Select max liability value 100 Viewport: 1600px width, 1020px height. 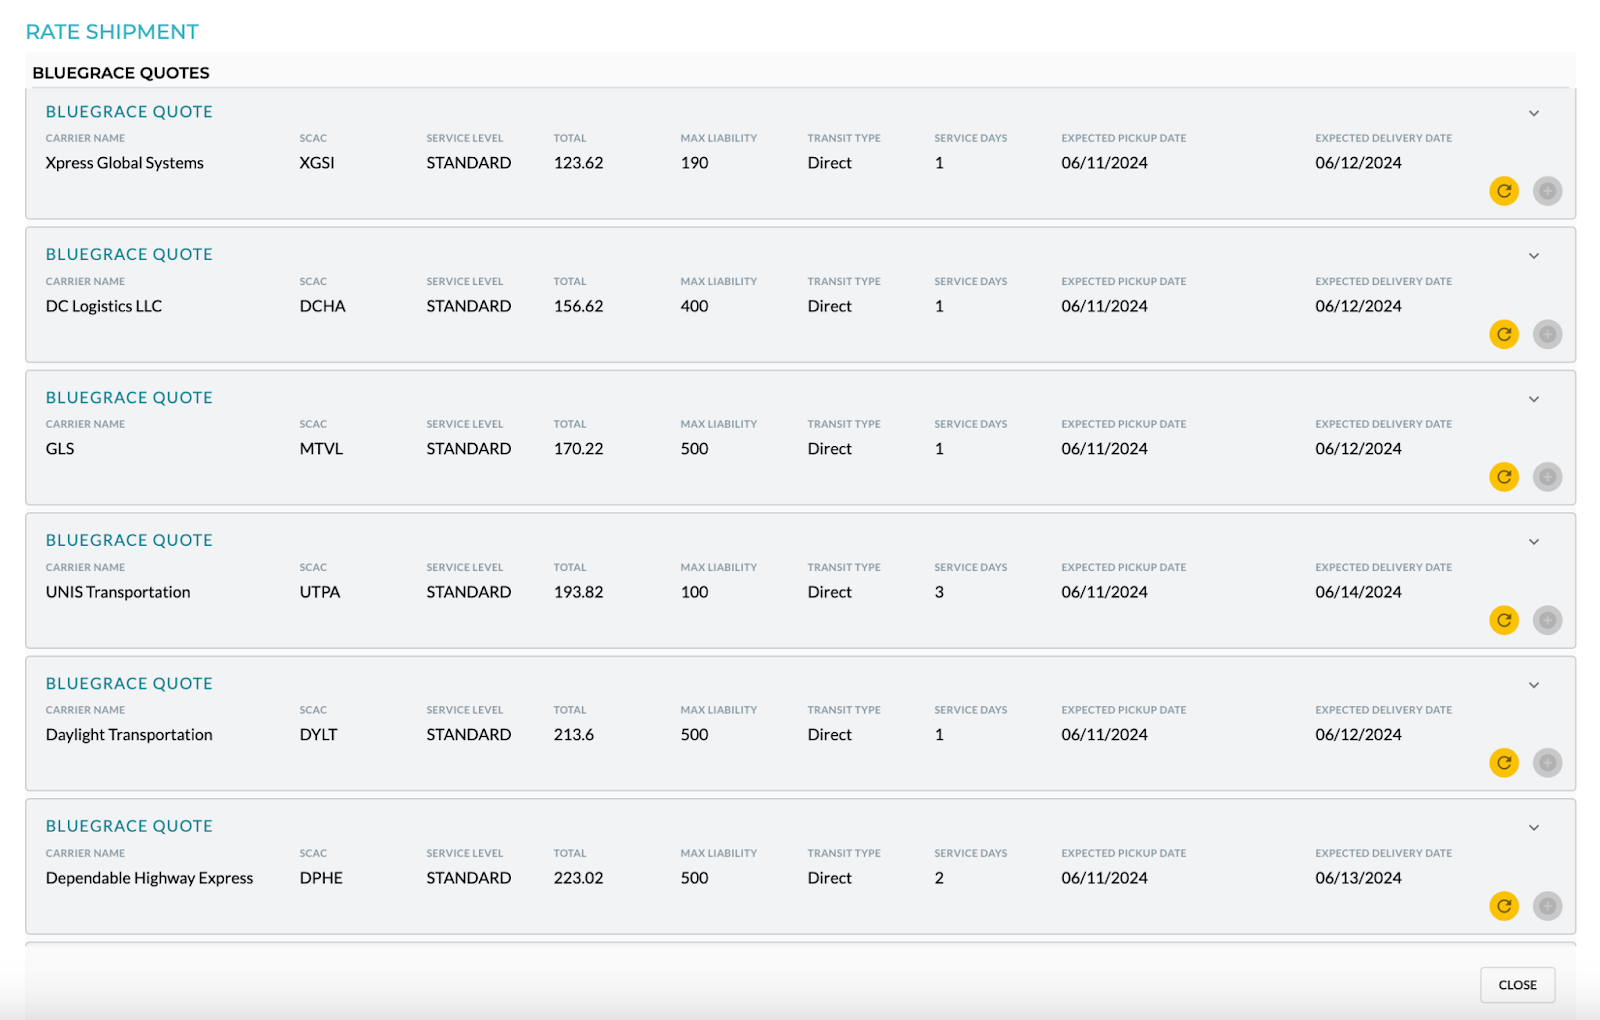[x=695, y=592]
